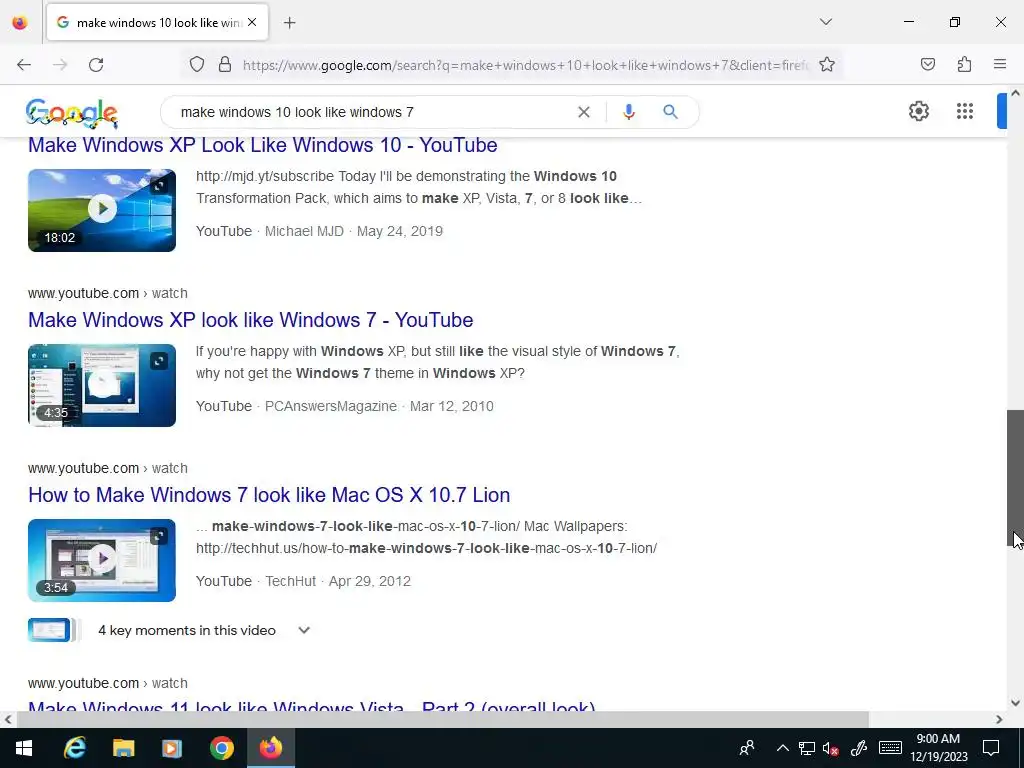Launch Internet Explorer from taskbar
This screenshot has width=1024, height=768.
click(74, 748)
